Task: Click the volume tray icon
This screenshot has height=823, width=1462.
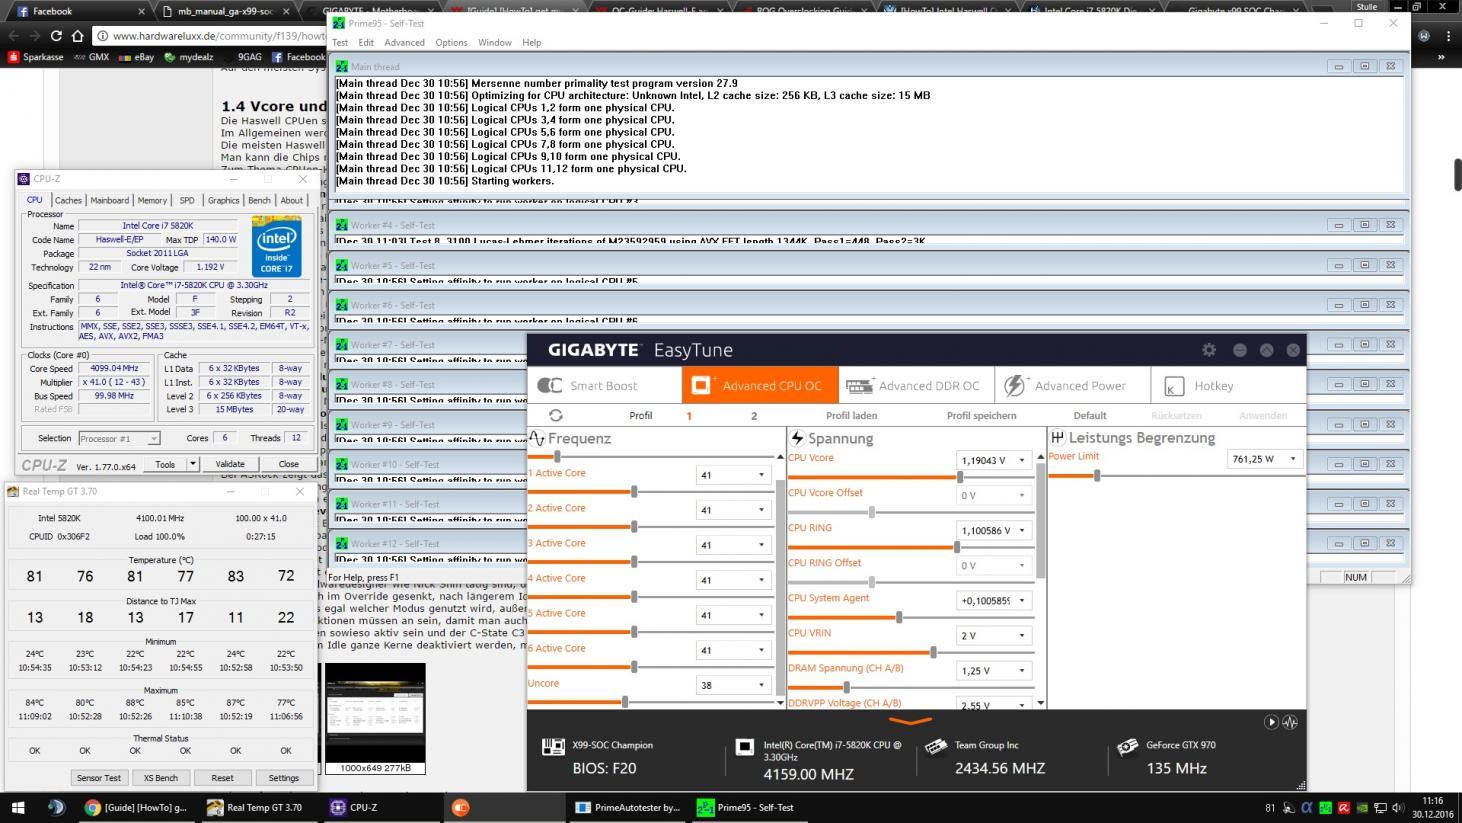Action: coord(1397,808)
